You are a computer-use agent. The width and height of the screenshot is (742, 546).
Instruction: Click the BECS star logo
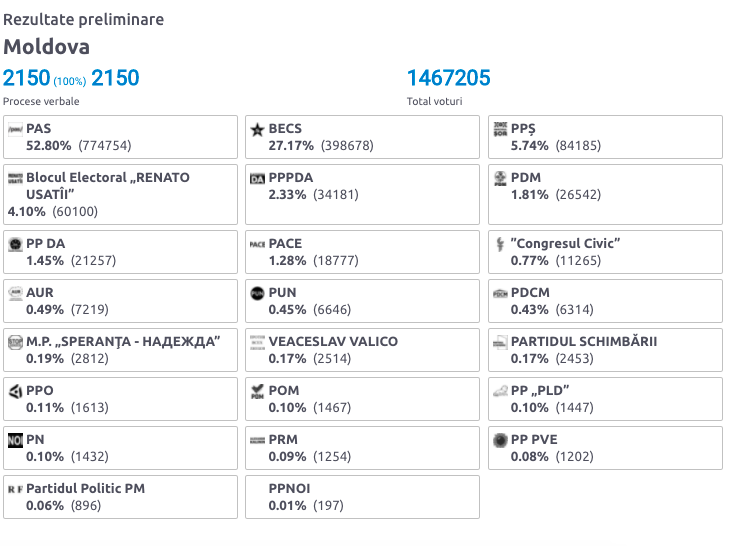257,129
